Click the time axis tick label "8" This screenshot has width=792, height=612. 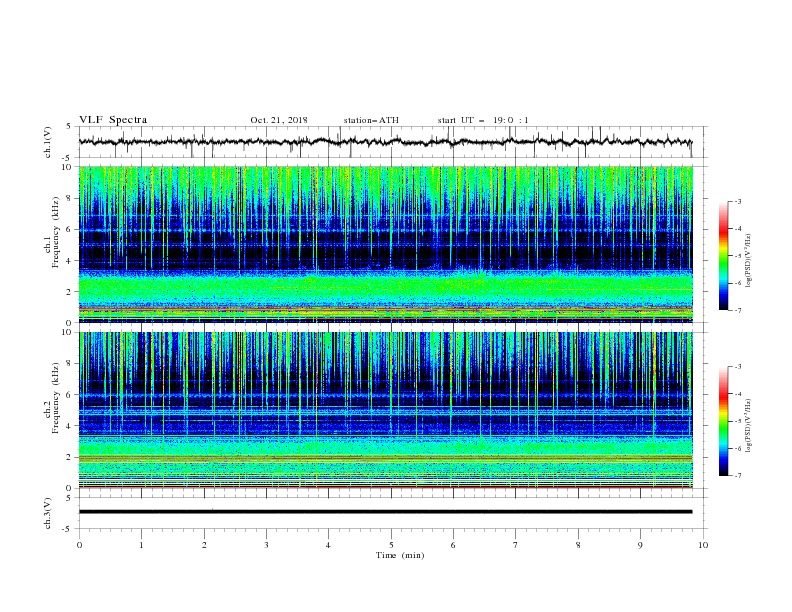tap(578, 545)
